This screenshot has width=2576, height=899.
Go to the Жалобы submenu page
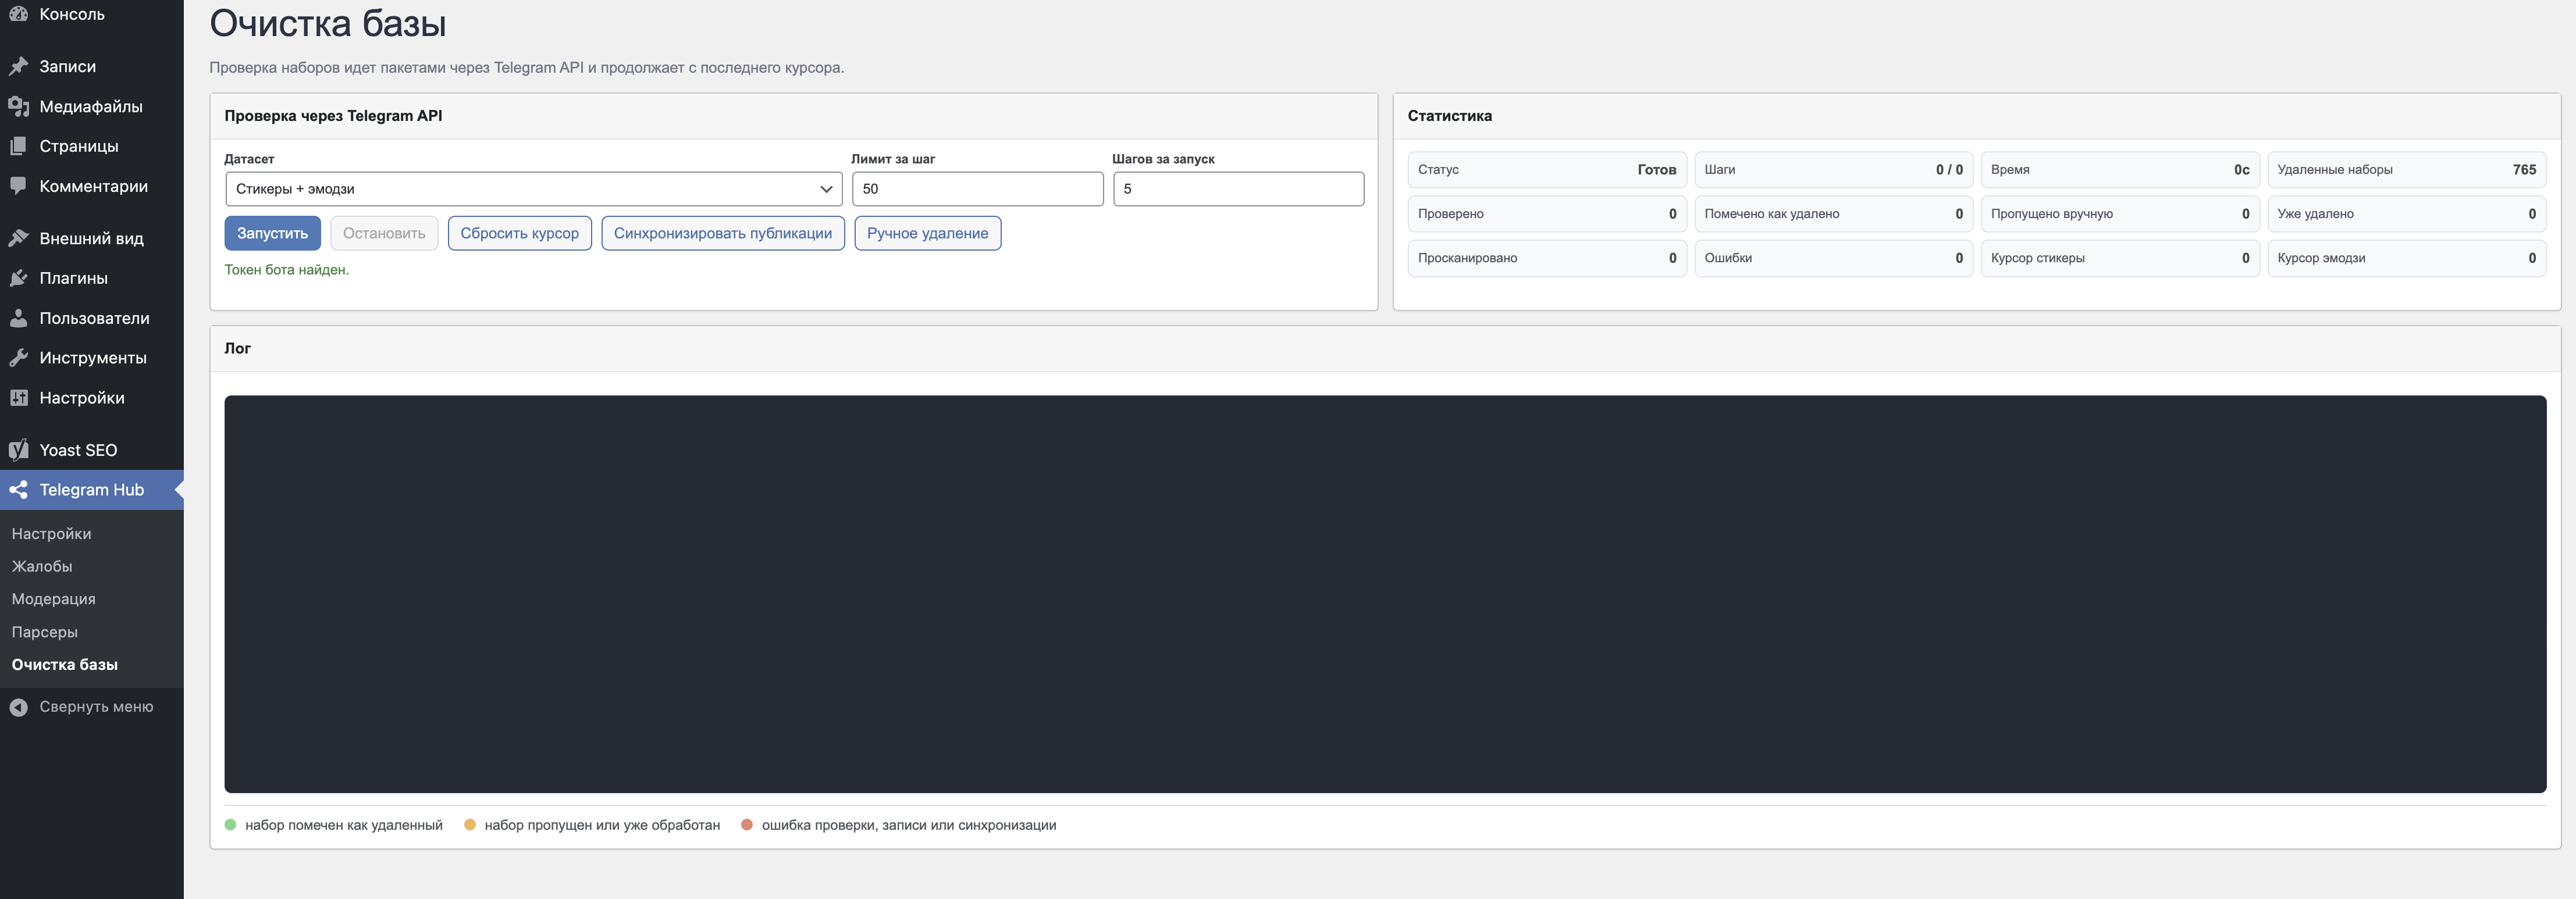click(x=42, y=566)
